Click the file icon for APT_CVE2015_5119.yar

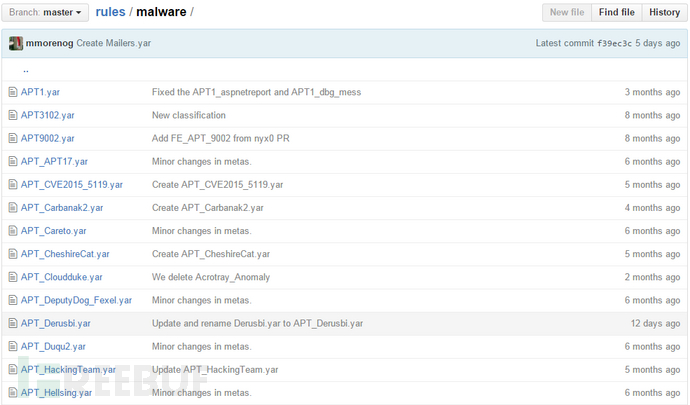pos(13,184)
